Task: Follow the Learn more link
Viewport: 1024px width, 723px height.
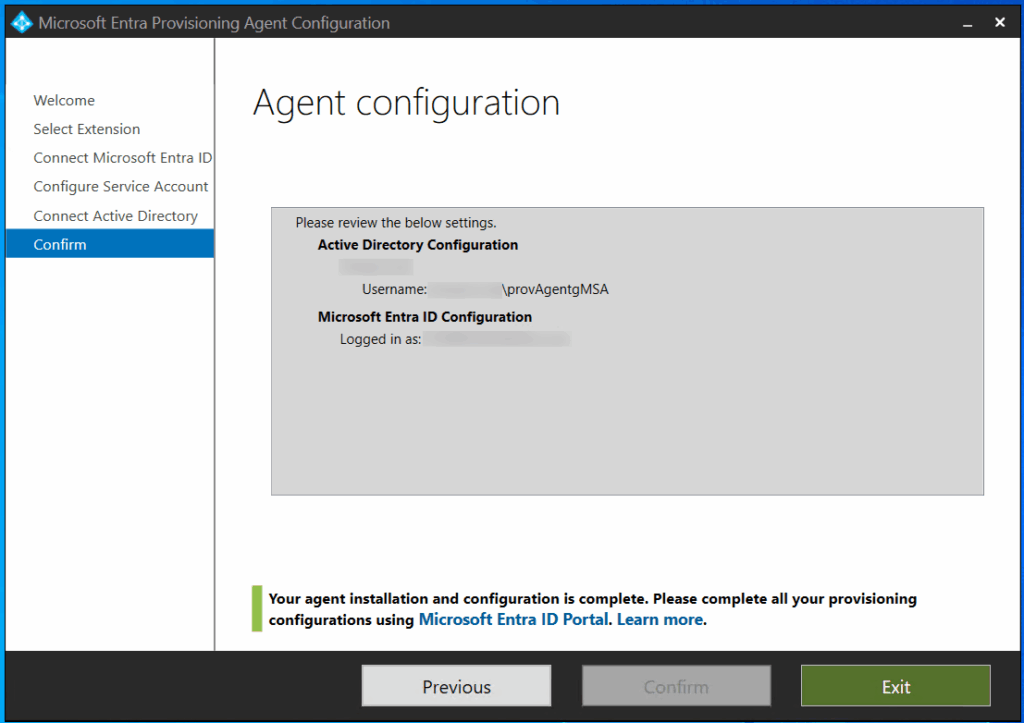Action: point(660,620)
